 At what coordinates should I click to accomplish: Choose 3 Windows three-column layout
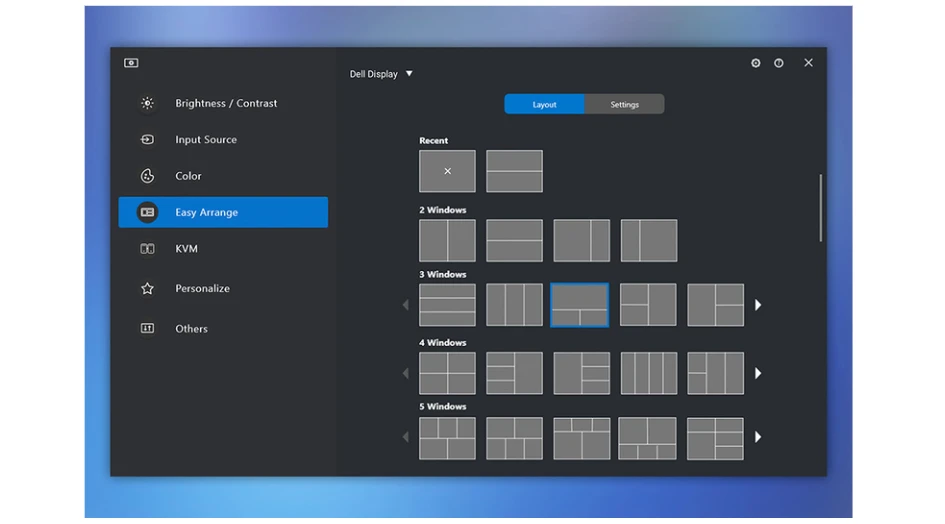tap(514, 305)
